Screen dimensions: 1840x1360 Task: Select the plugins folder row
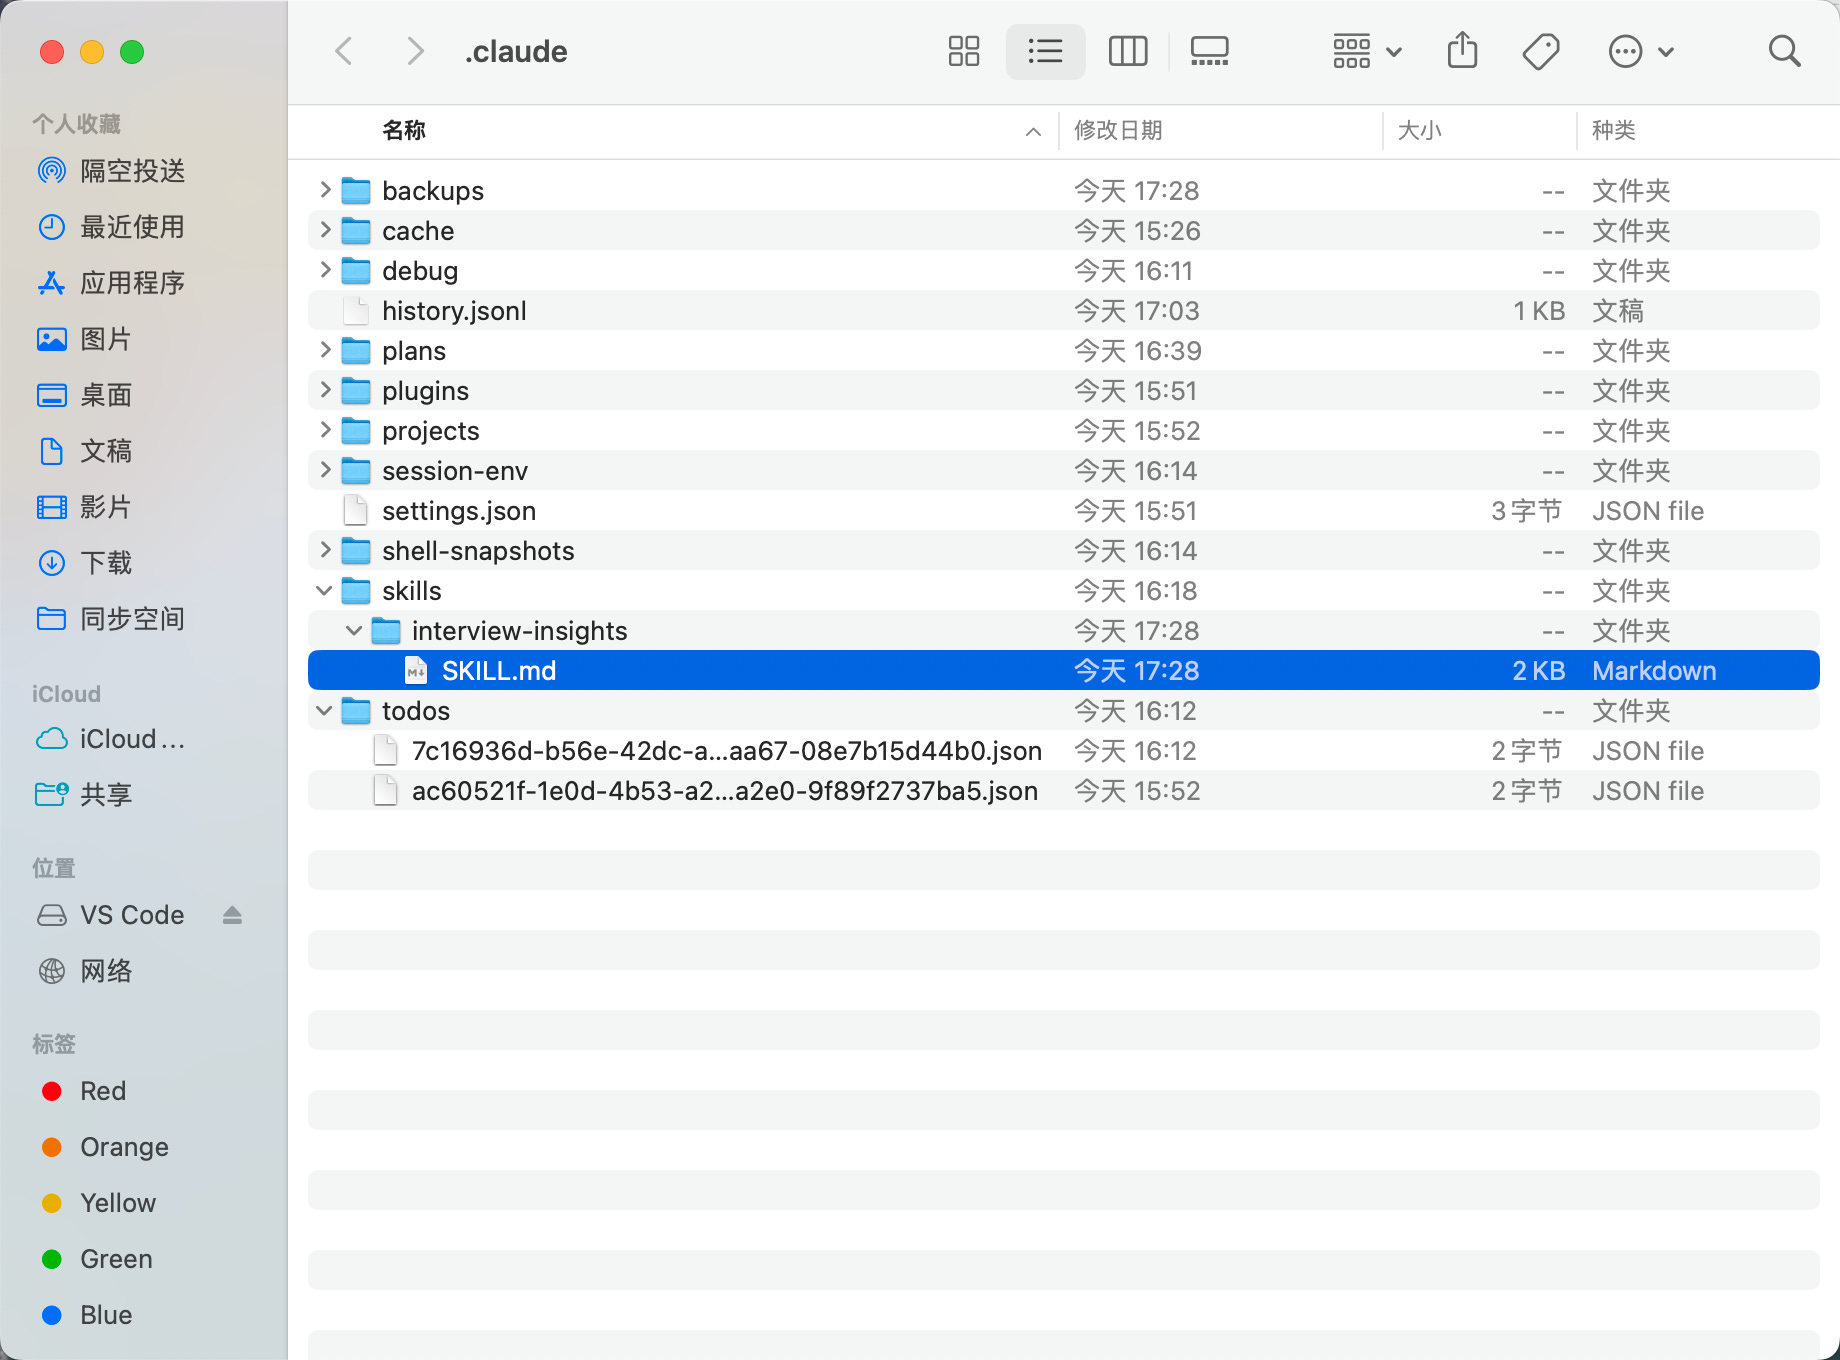(1064, 390)
